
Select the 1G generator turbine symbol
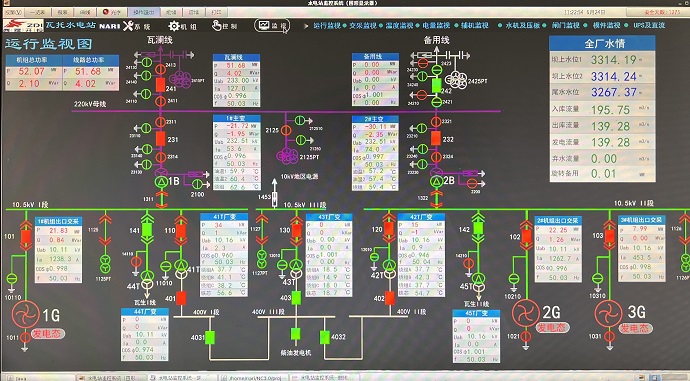(x=25, y=314)
